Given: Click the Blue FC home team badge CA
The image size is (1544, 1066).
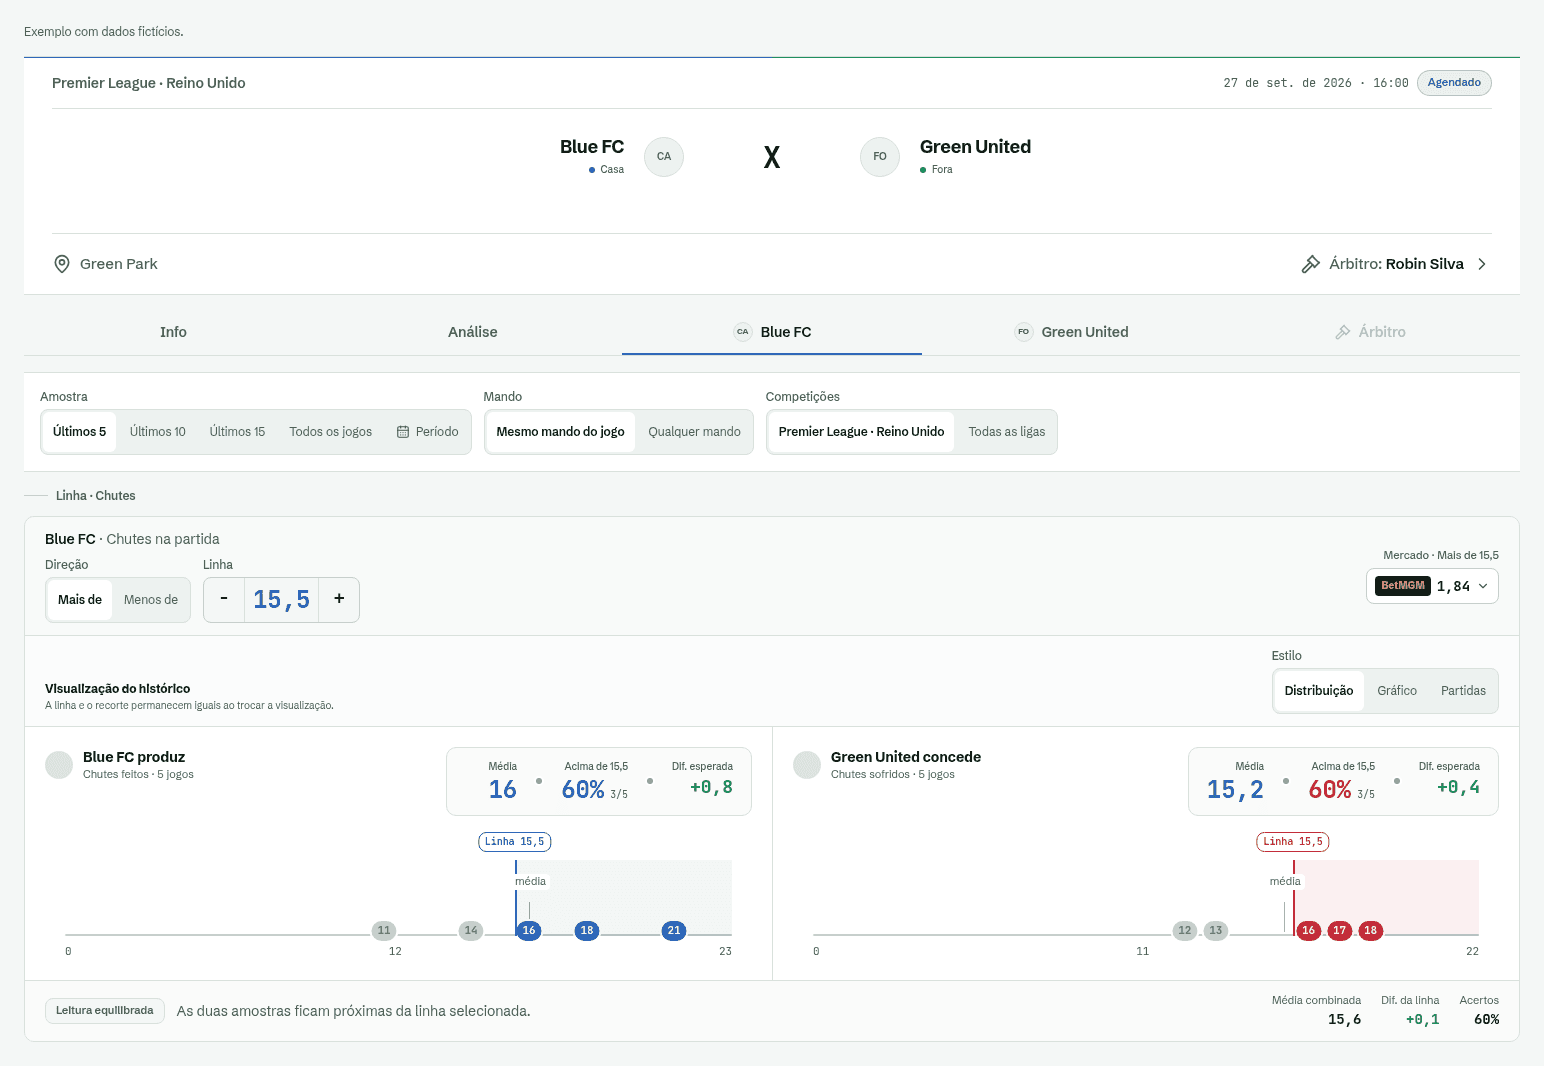Looking at the screenshot, I should pyautogui.click(x=664, y=157).
